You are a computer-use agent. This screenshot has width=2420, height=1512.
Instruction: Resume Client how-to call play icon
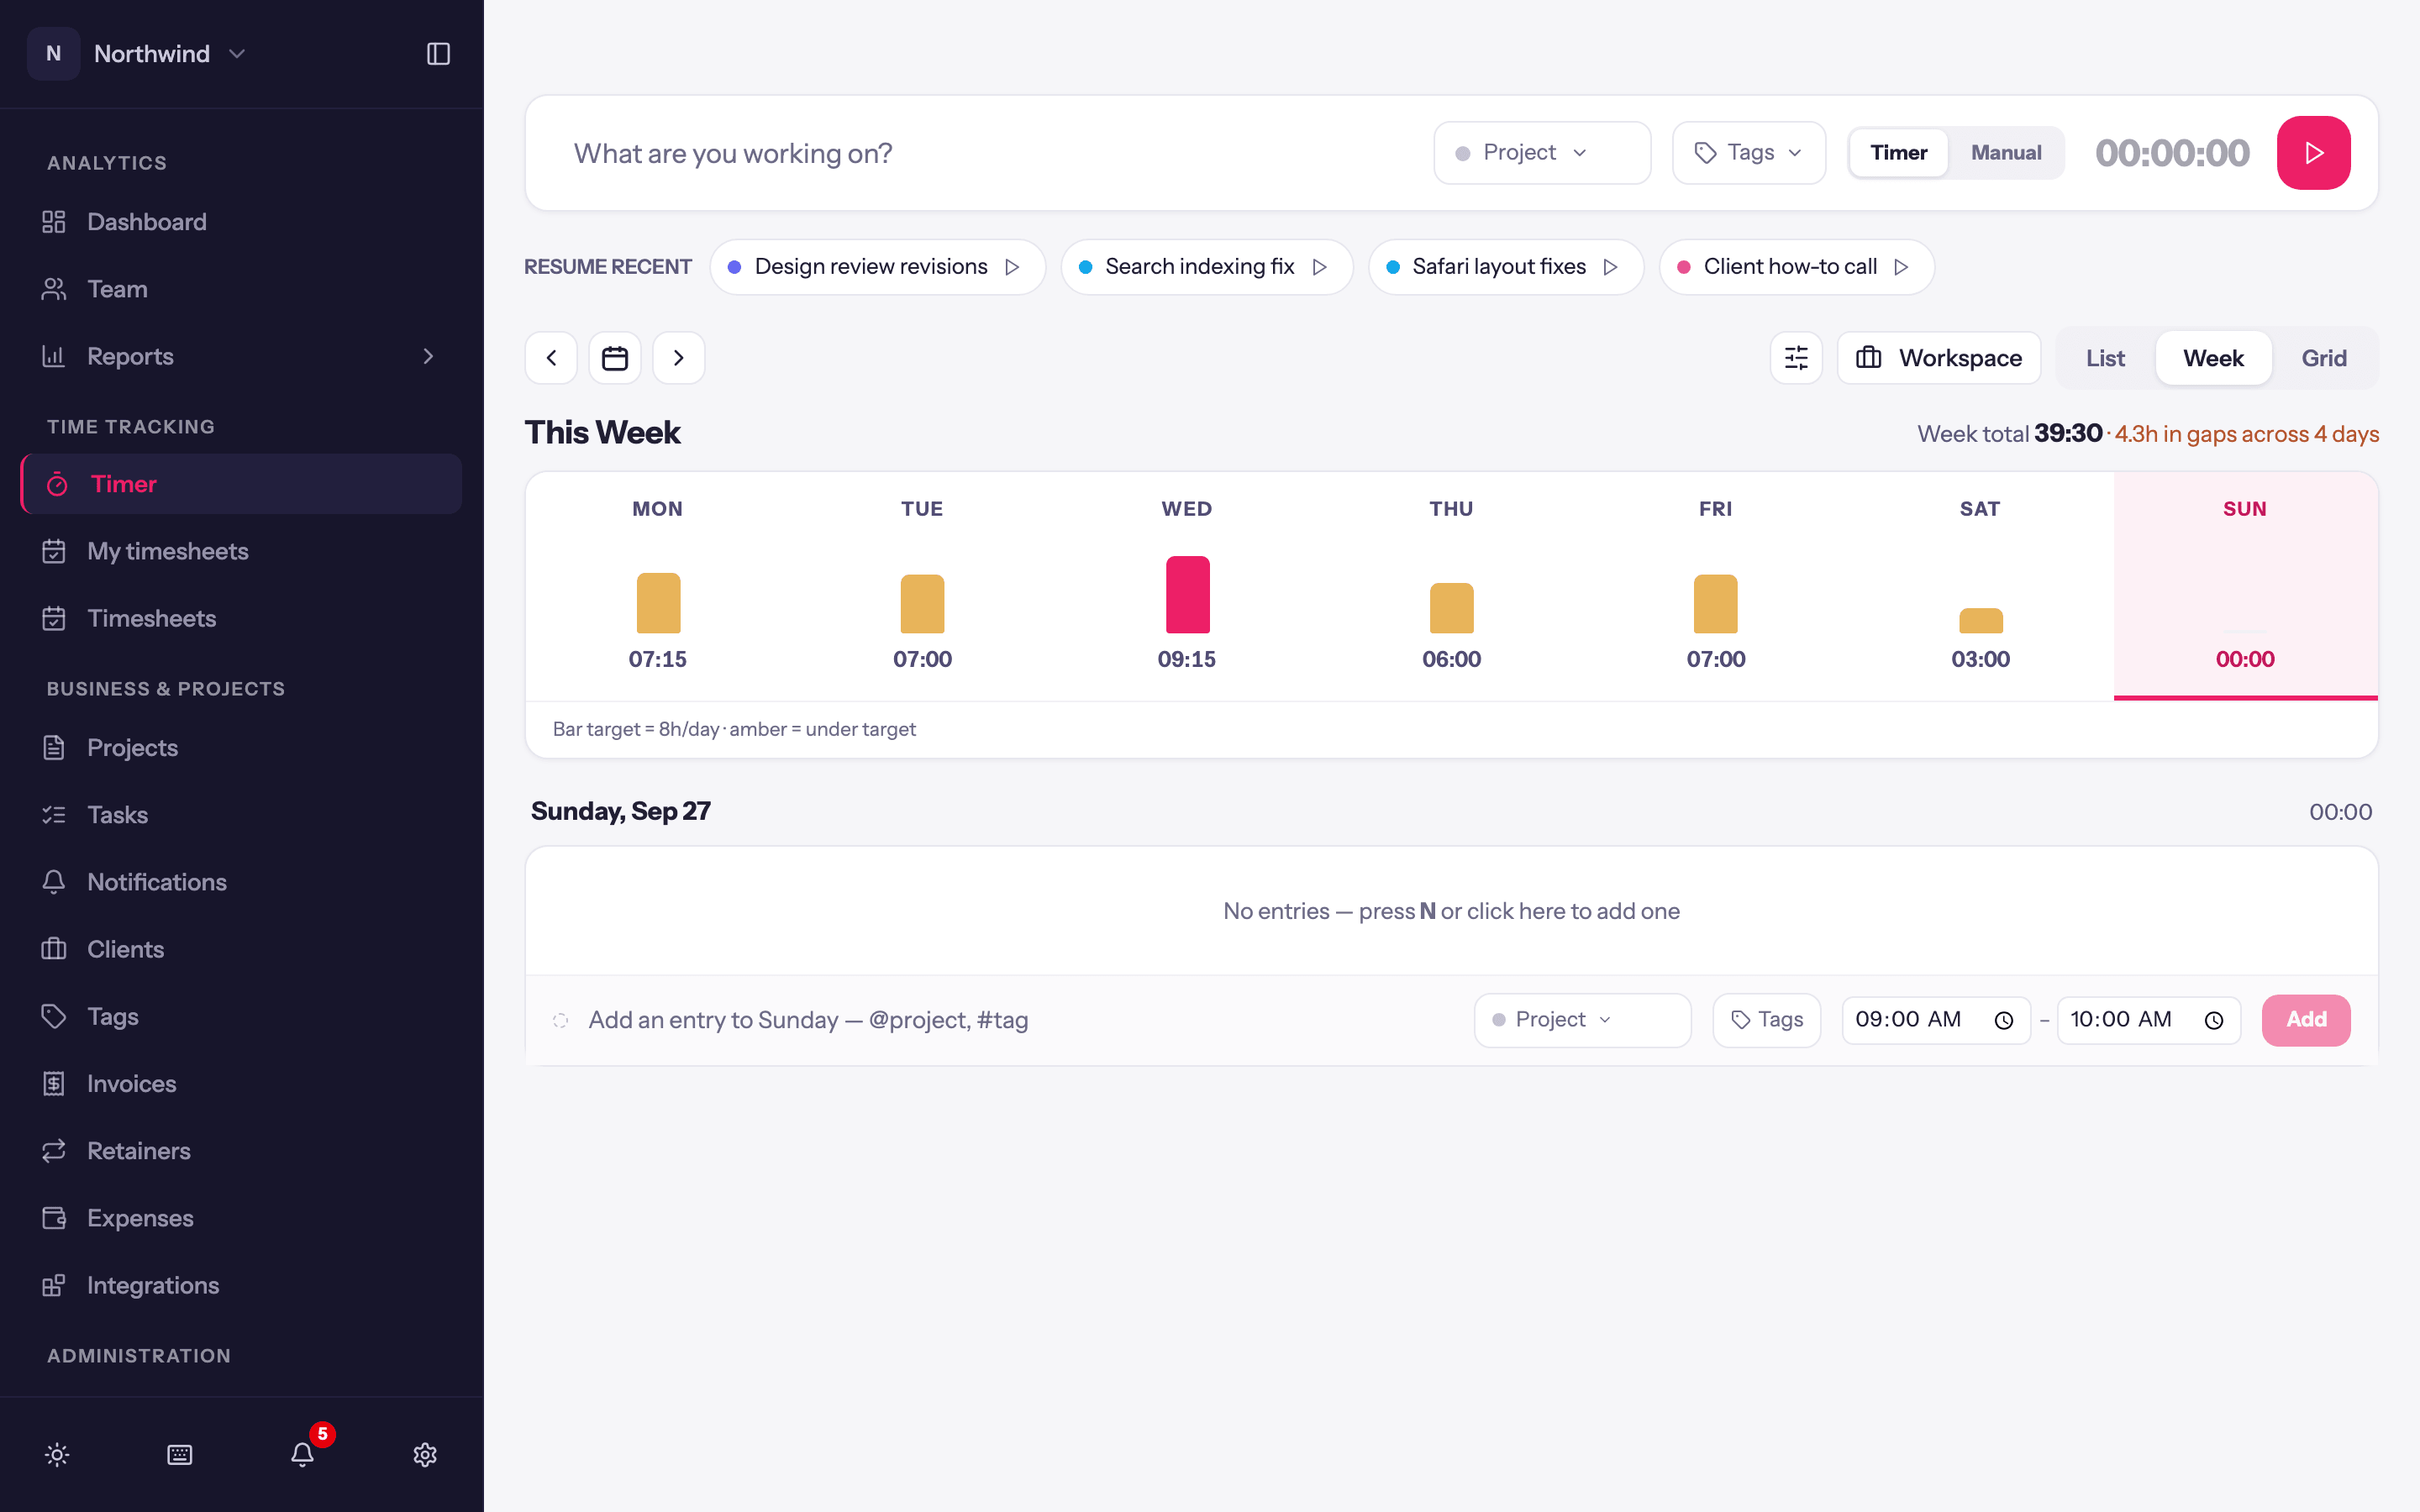[1901, 267]
